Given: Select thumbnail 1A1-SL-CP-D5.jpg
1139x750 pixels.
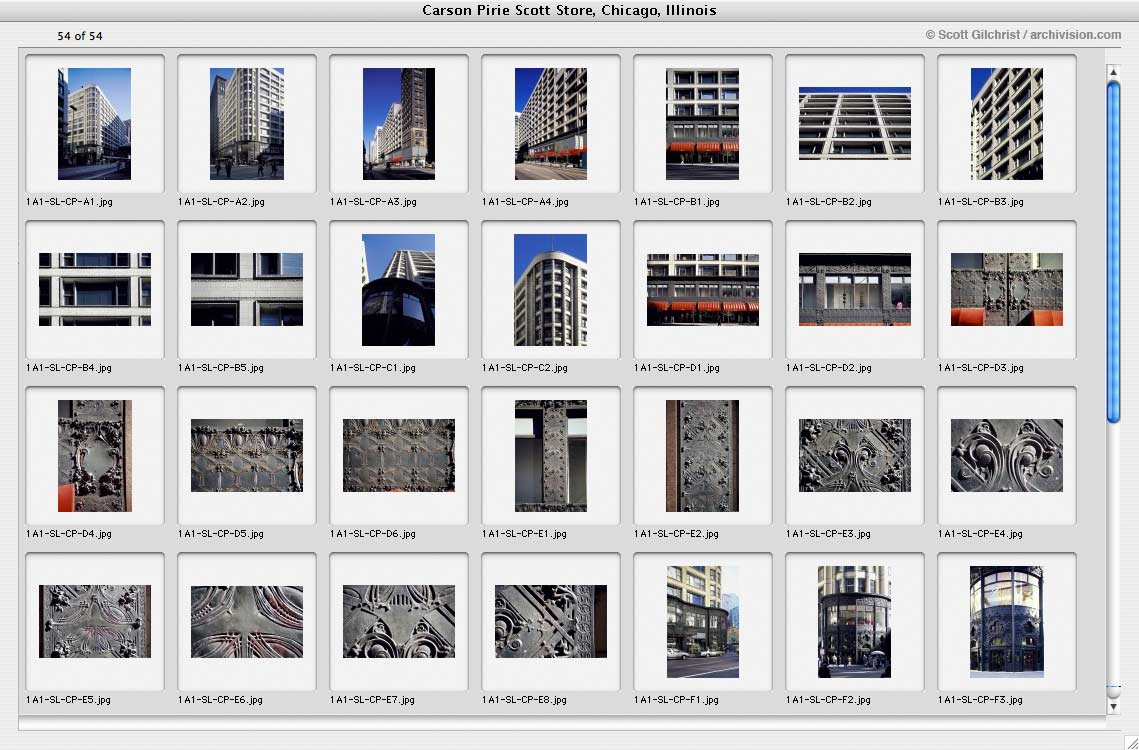Looking at the screenshot, I should click(x=247, y=456).
